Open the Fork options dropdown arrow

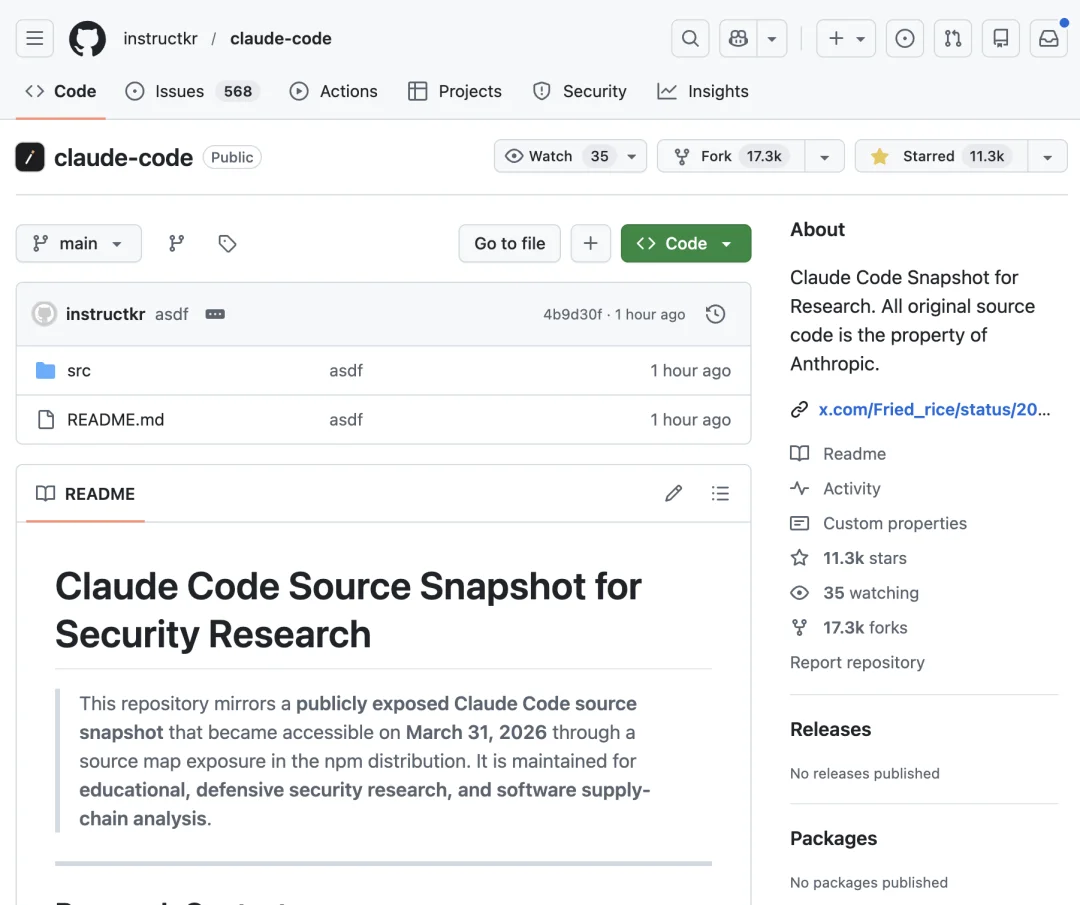point(824,156)
